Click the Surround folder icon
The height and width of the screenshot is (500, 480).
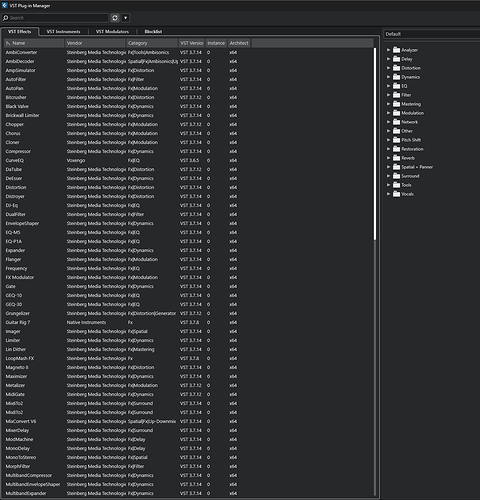pos(396,176)
